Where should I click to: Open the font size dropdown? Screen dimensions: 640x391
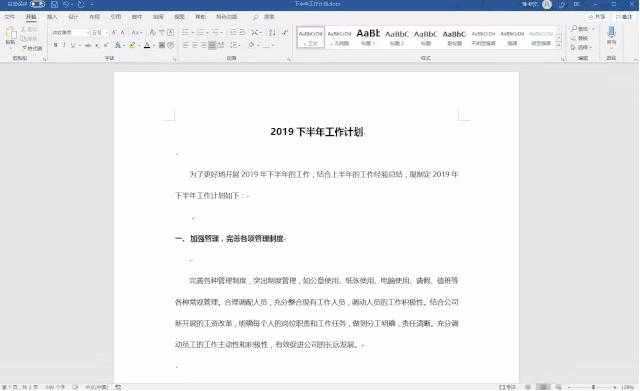point(107,32)
